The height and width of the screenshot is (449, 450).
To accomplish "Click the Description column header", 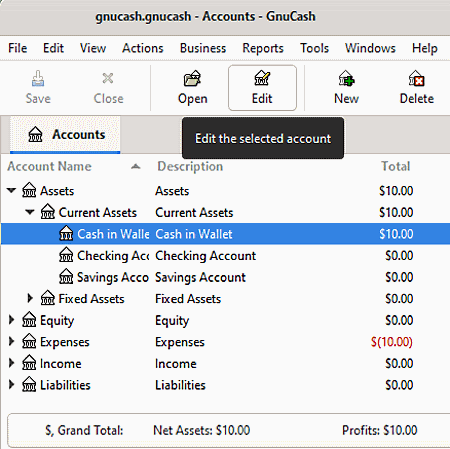I will pyautogui.click(x=190, y=166).
